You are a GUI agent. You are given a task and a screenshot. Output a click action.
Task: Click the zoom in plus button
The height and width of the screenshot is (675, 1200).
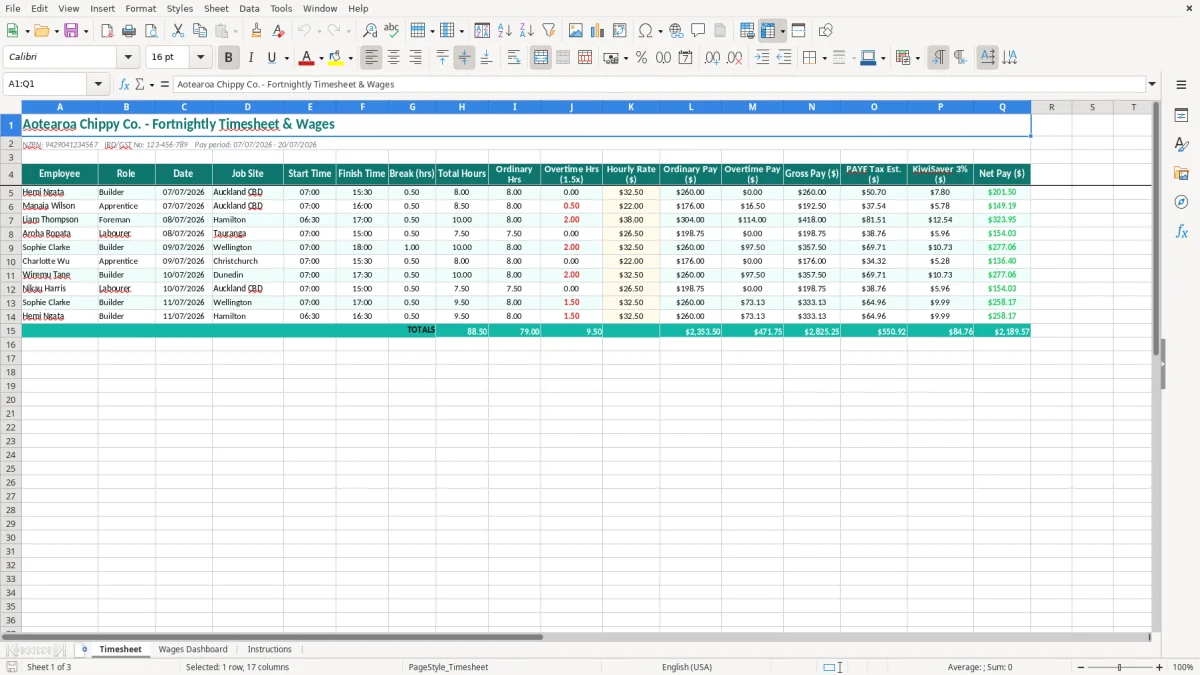click(1159, 667)
